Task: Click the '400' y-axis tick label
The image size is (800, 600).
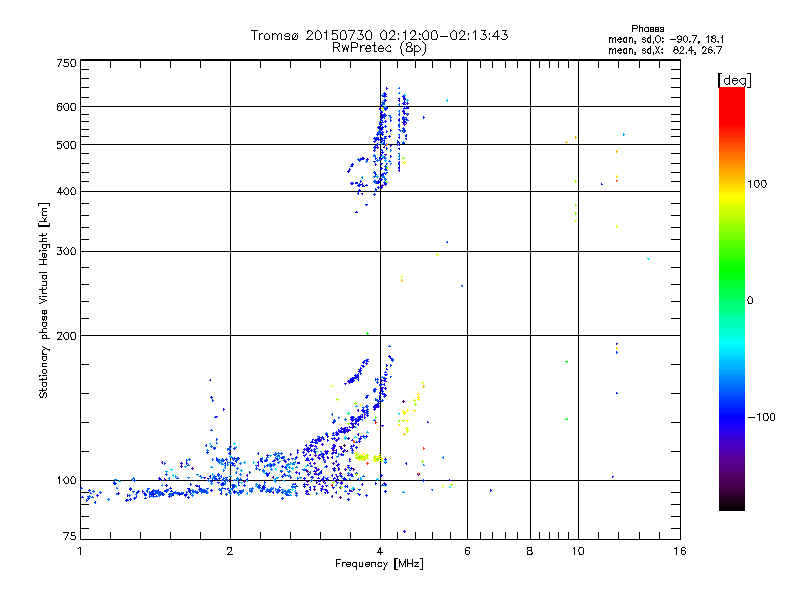Action: coord(66,192)
